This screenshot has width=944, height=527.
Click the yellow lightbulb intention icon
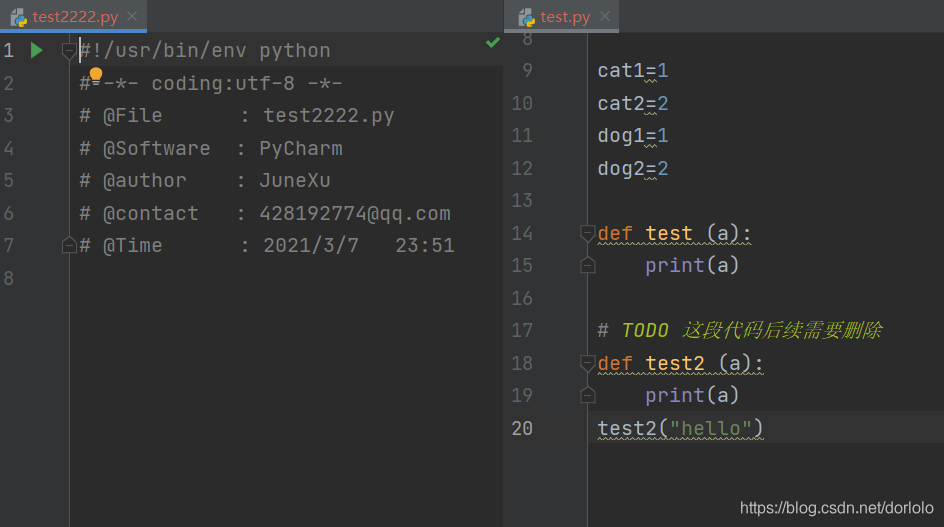tap(96, 74)
